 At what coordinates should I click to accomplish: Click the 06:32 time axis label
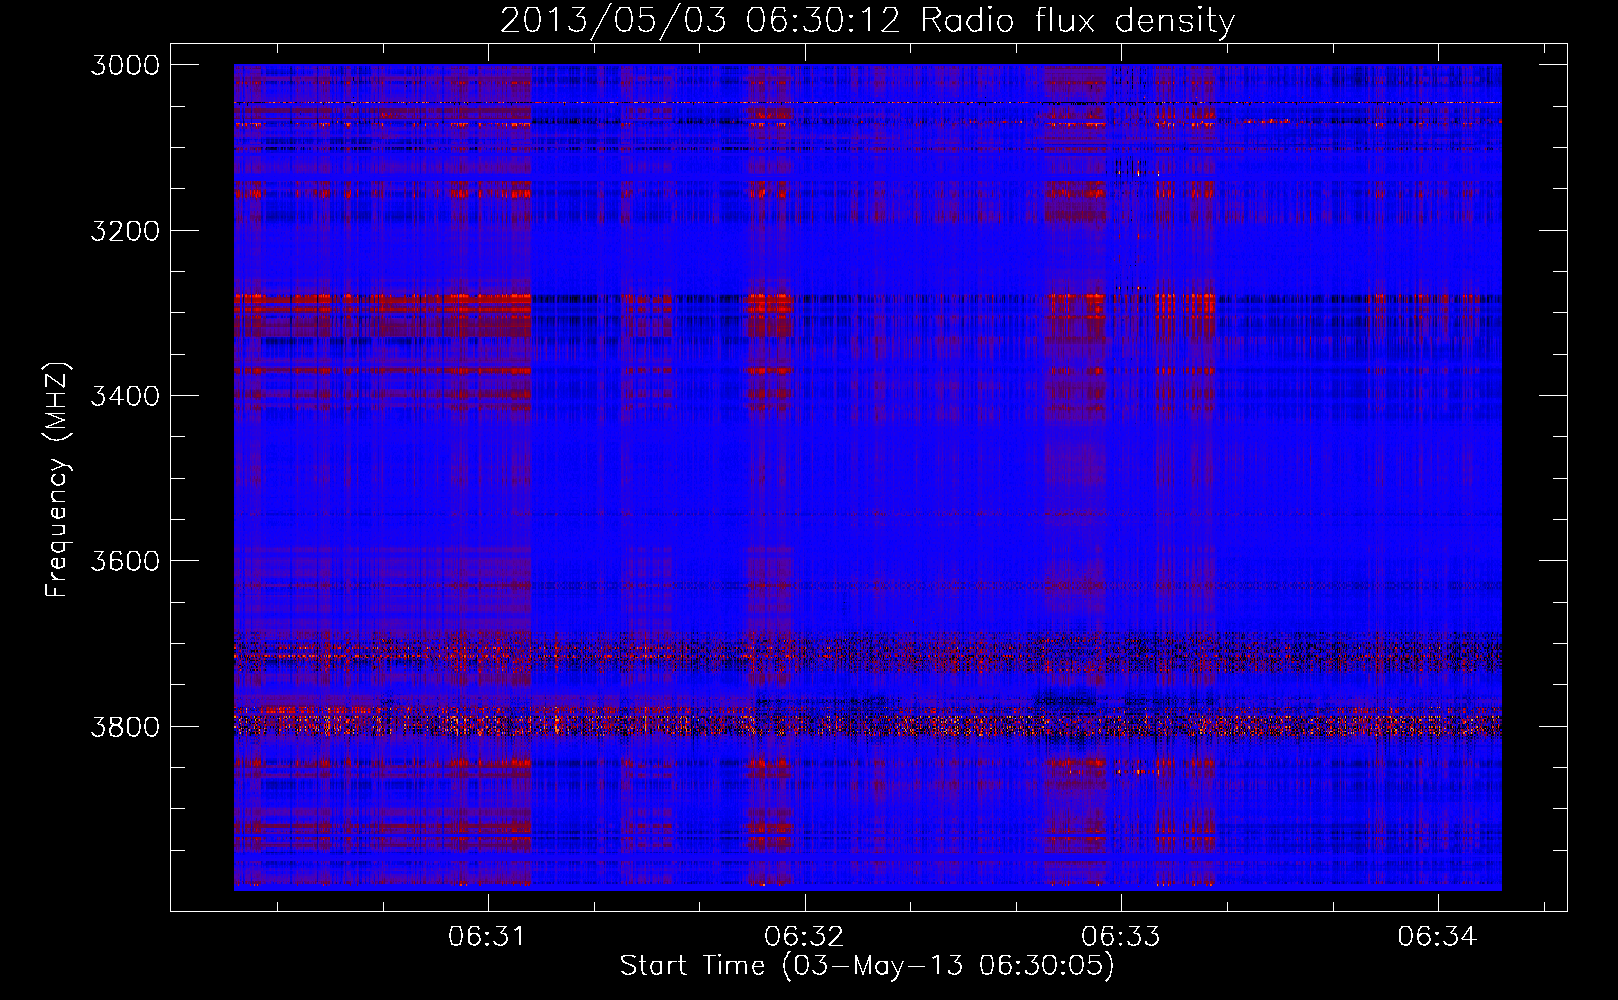click(804, 937)
